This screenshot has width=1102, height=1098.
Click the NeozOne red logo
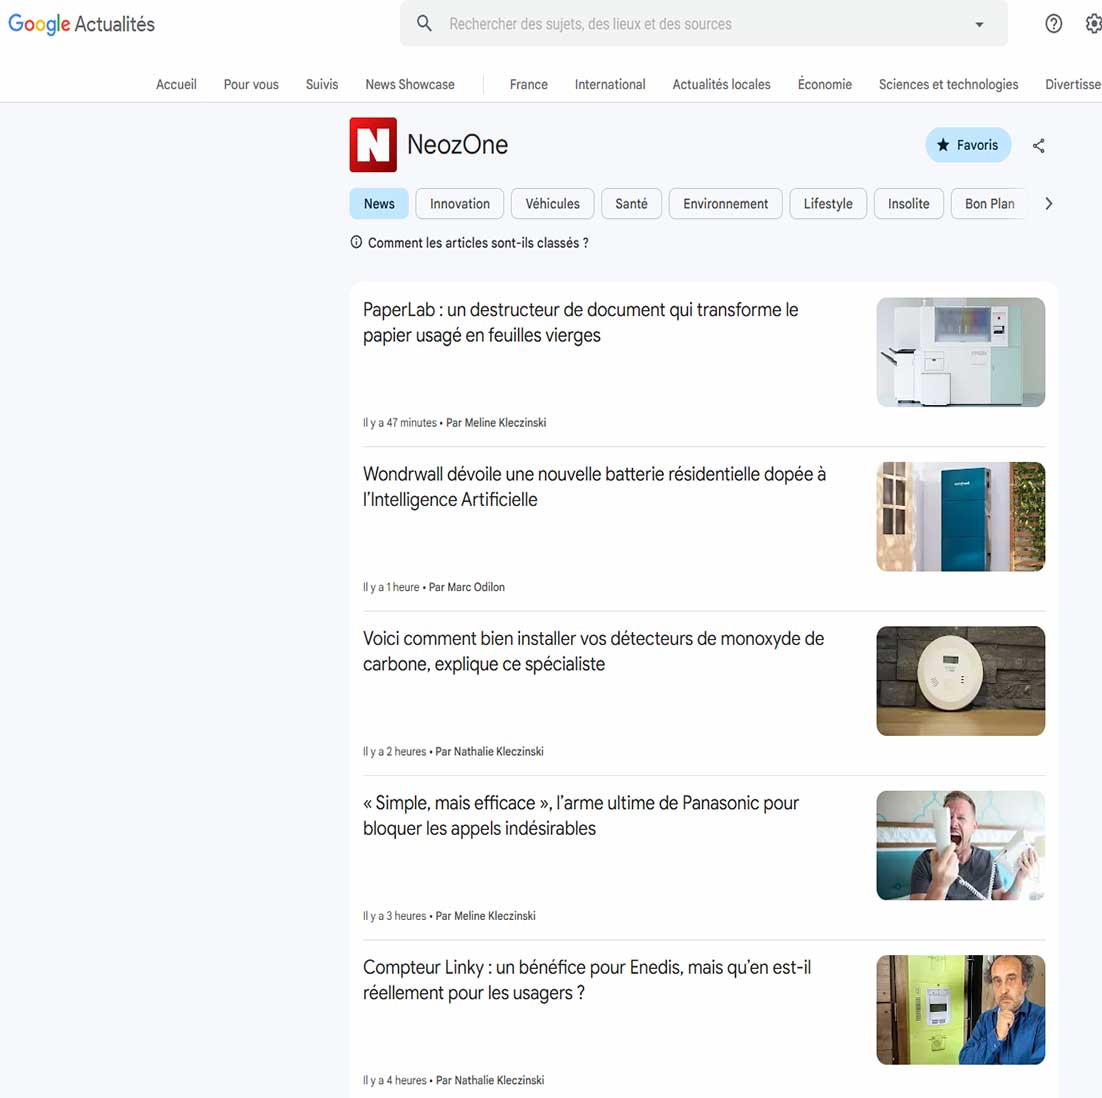click(x=373, y=145)
